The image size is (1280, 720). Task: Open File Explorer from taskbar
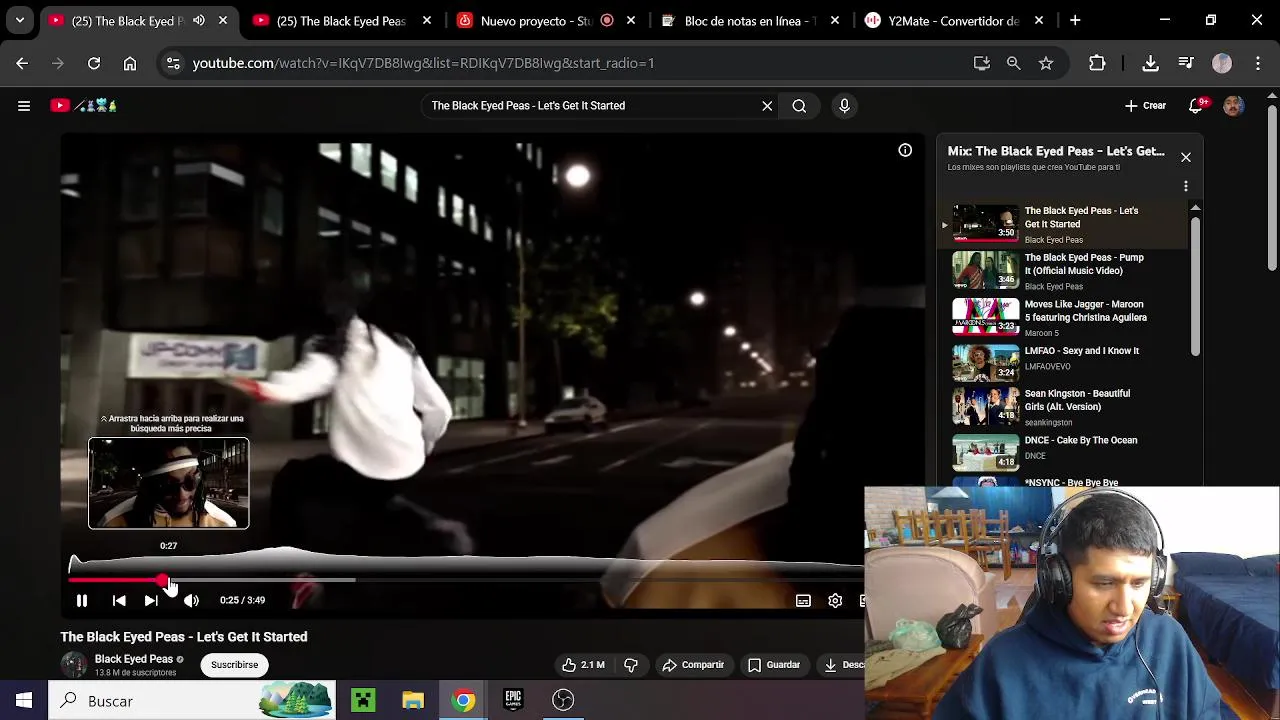pyautogui.click(x=413, y=701)
